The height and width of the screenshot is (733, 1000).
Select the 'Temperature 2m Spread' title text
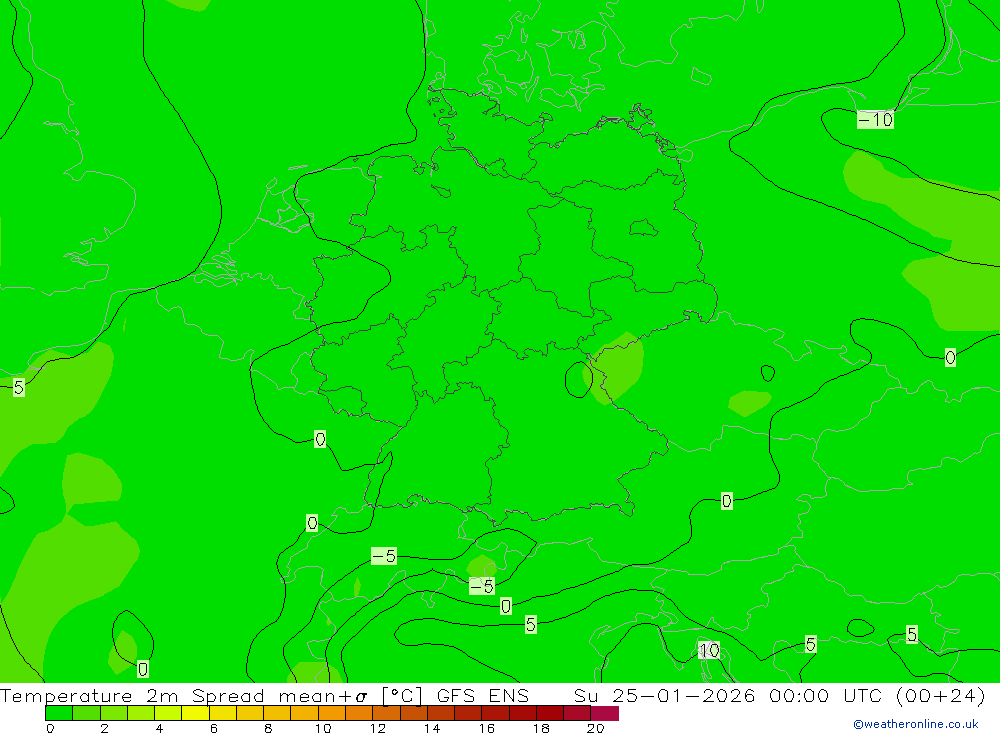click(132, 695)
